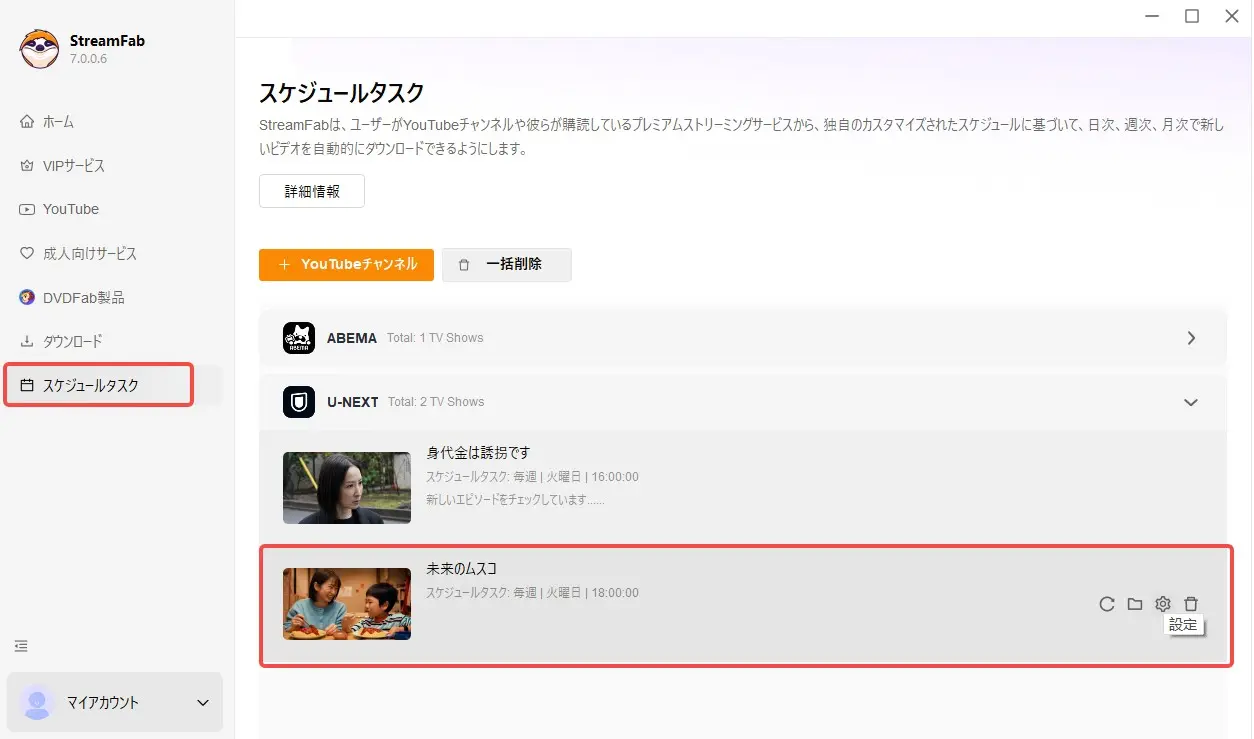The width and height of the screenshot is (1254, 739).
Task: Open the 未来のムスコ output folder
Action: click(1134, 604)
